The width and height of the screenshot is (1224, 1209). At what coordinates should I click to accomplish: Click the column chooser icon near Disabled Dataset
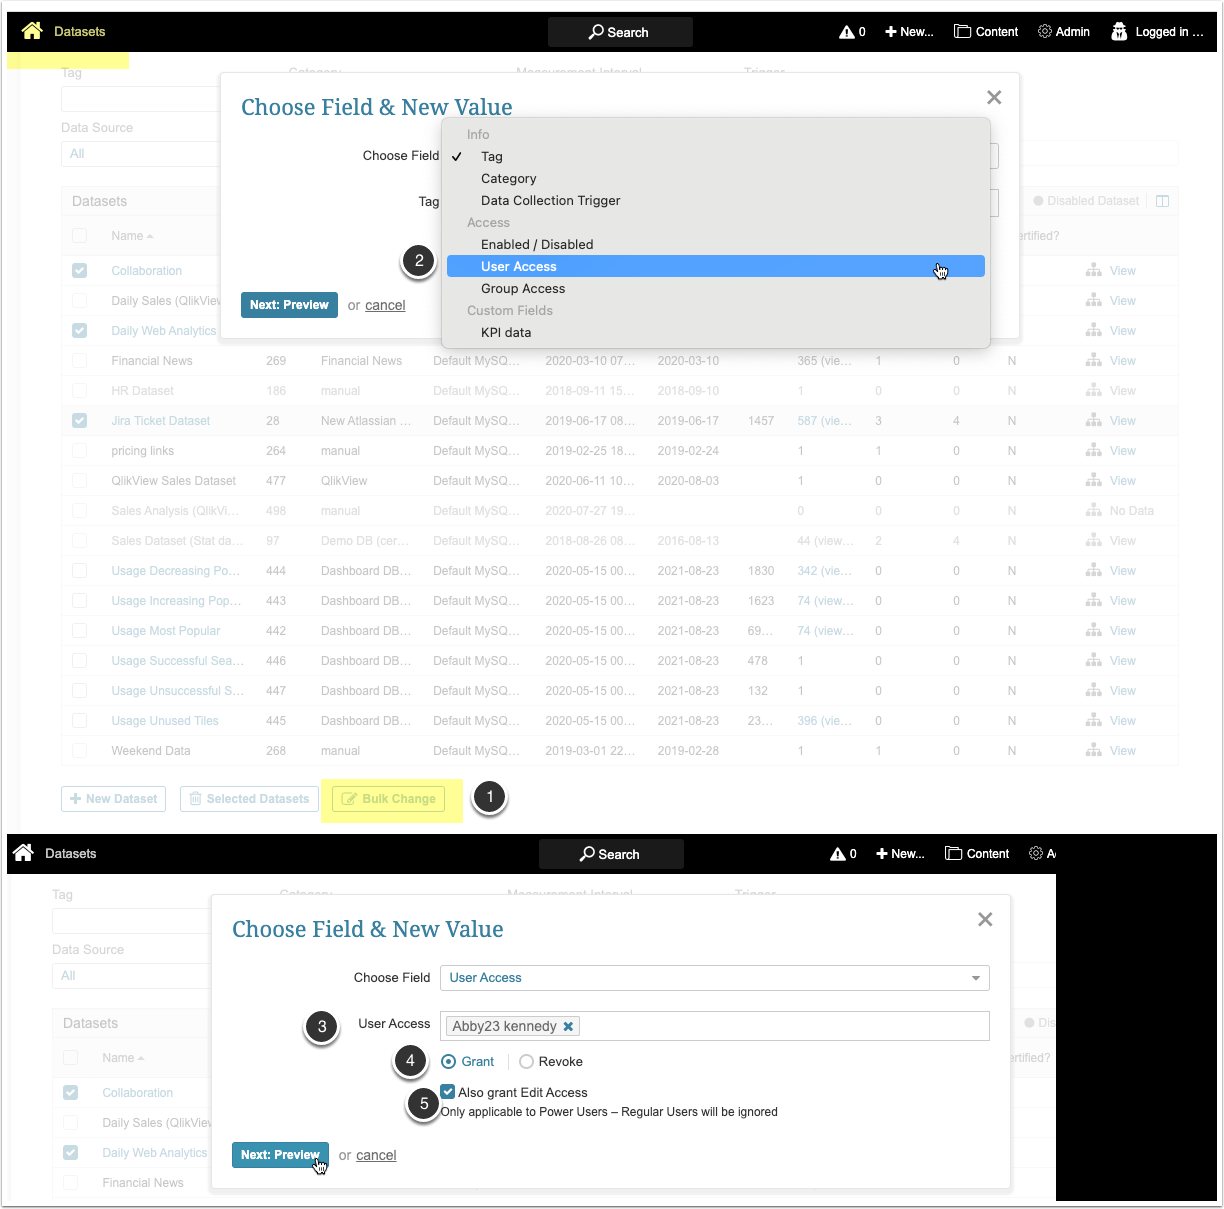click(1162, 201)
